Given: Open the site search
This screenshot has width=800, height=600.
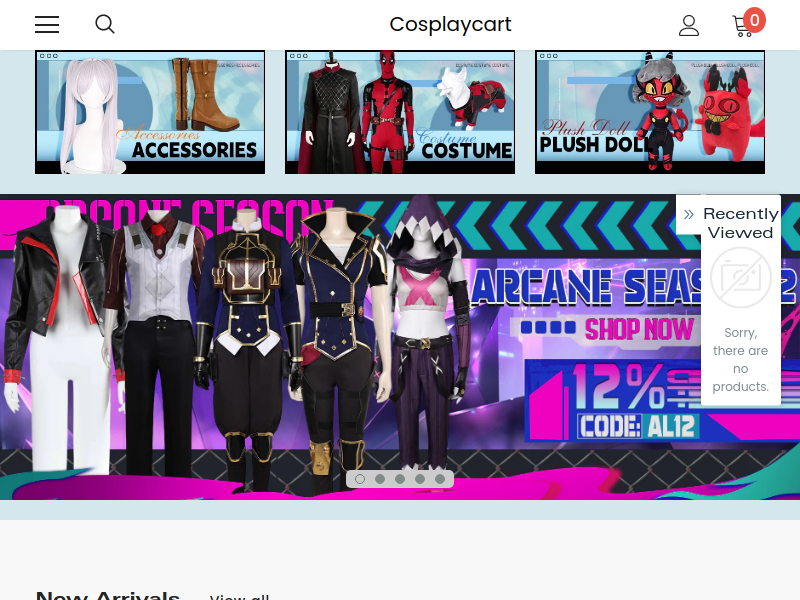Looking at the screenshot, I should (x=105, y=24).
